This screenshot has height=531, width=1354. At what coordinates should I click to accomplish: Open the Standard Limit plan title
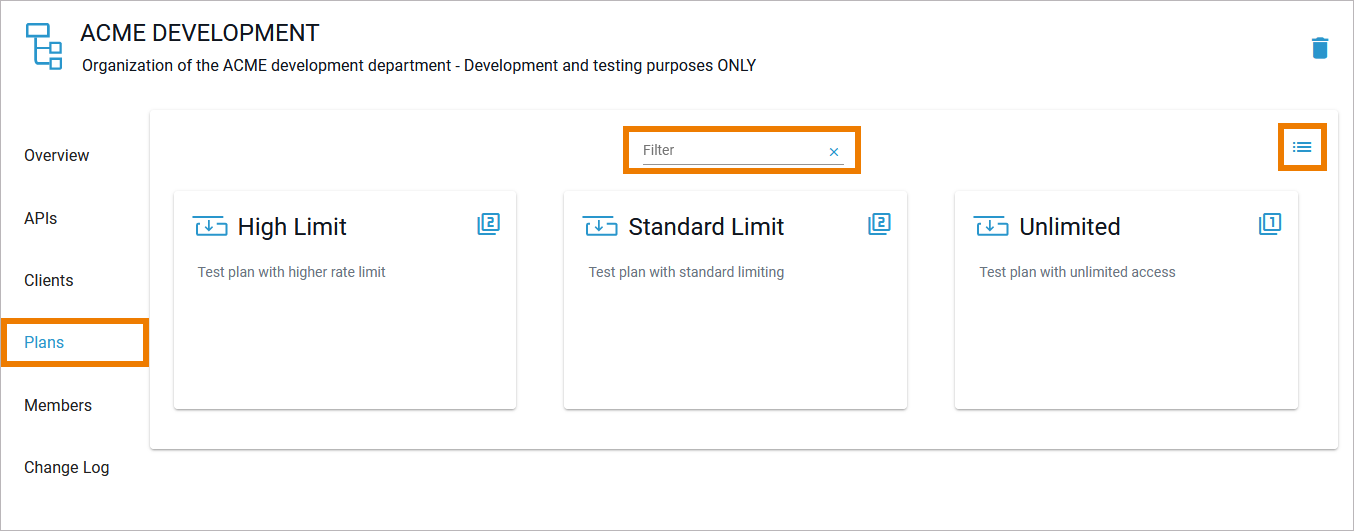coord(706,227)
